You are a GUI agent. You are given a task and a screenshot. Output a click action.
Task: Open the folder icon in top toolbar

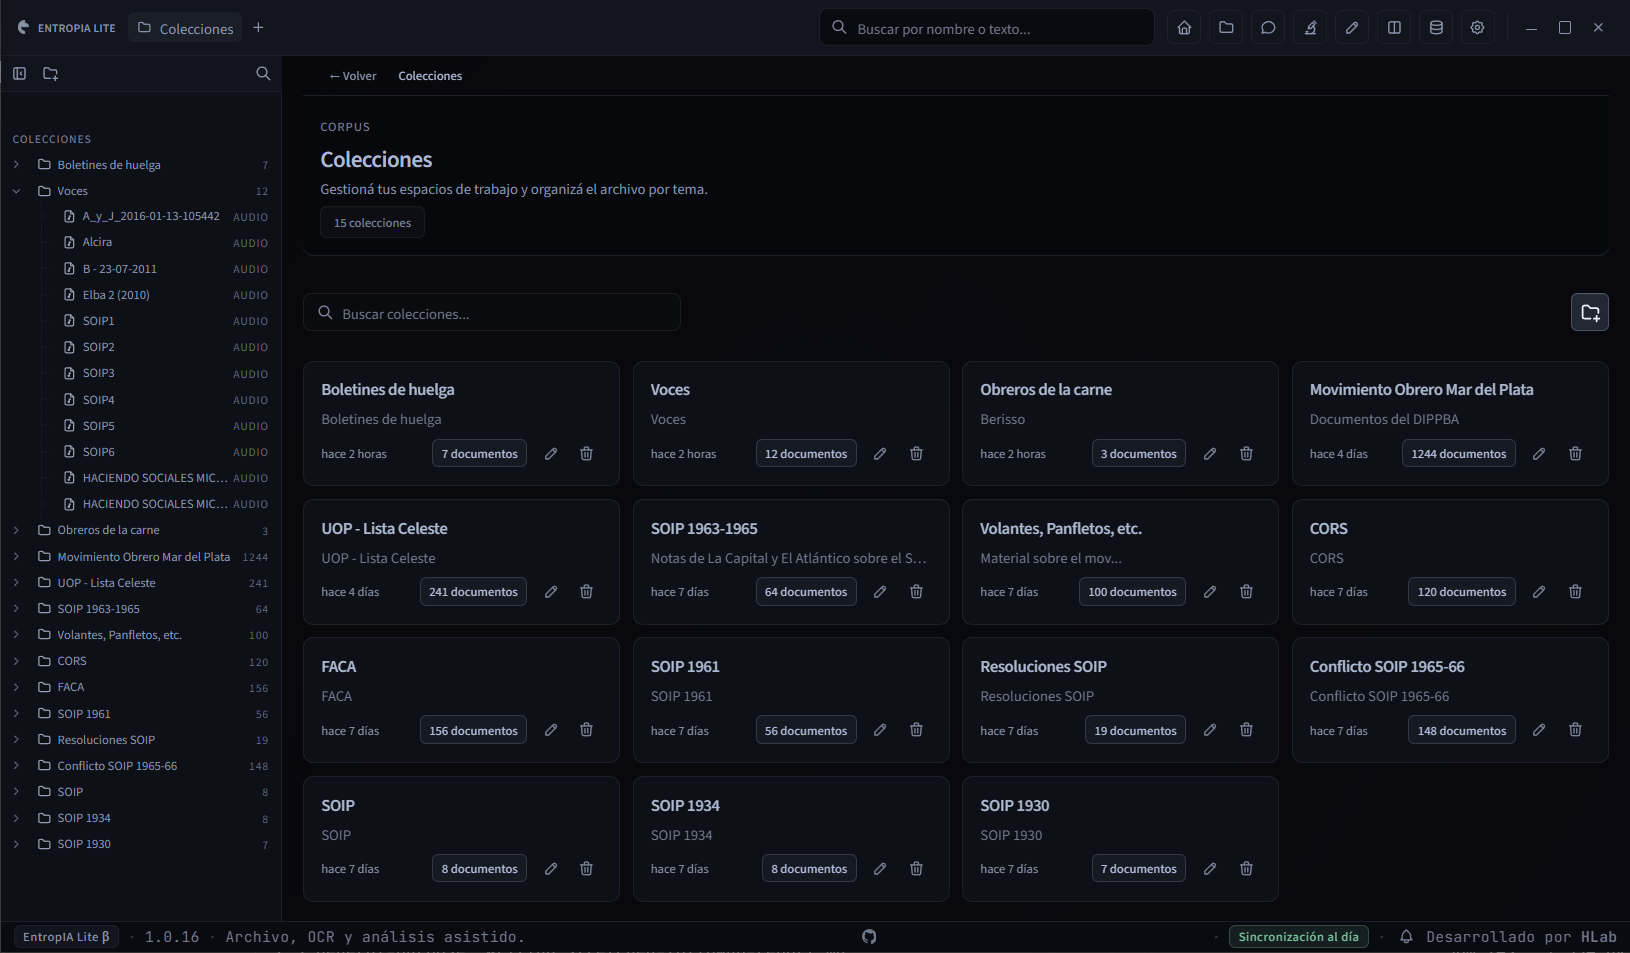[1226, 28]
